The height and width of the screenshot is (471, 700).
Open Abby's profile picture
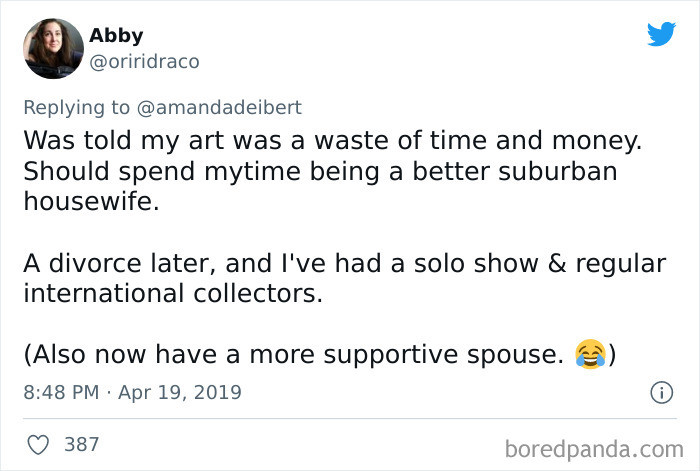[52, 48]
